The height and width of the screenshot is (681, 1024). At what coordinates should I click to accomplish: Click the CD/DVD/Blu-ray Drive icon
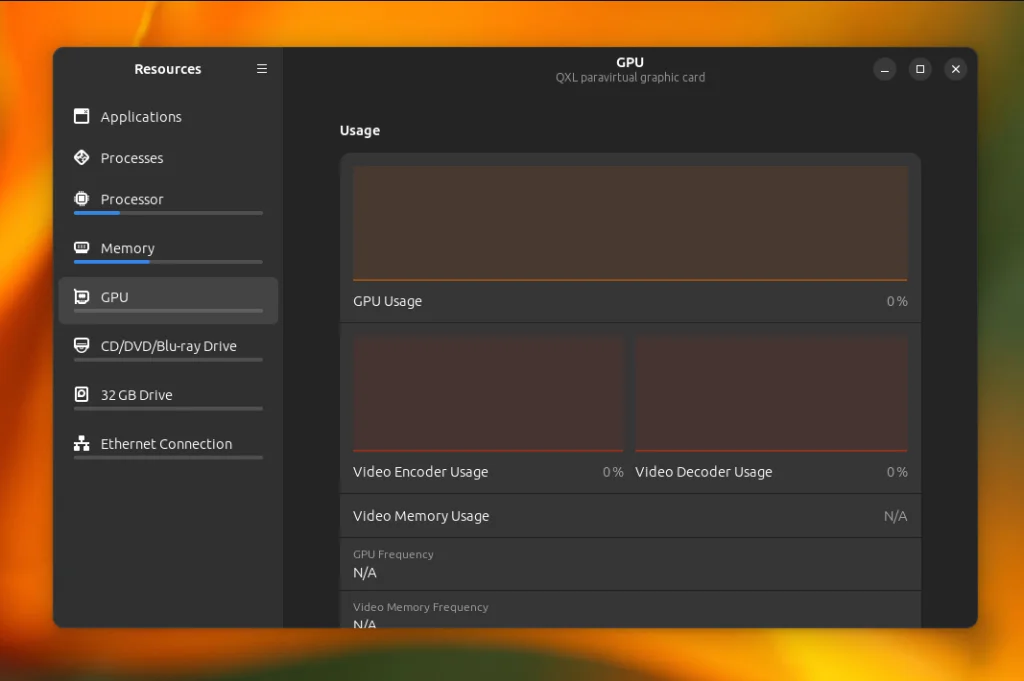click(82, 346)
